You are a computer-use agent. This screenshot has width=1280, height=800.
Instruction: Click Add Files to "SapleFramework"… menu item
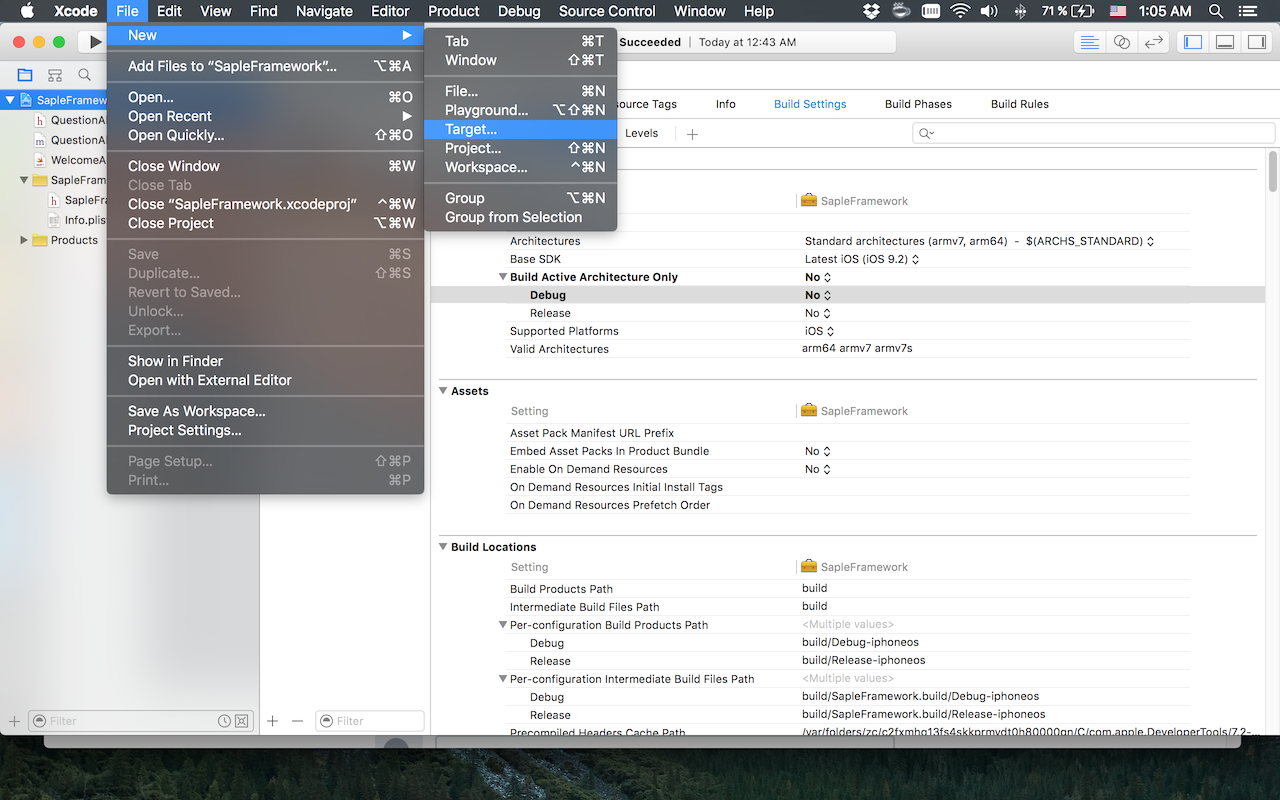coord(265,66)
